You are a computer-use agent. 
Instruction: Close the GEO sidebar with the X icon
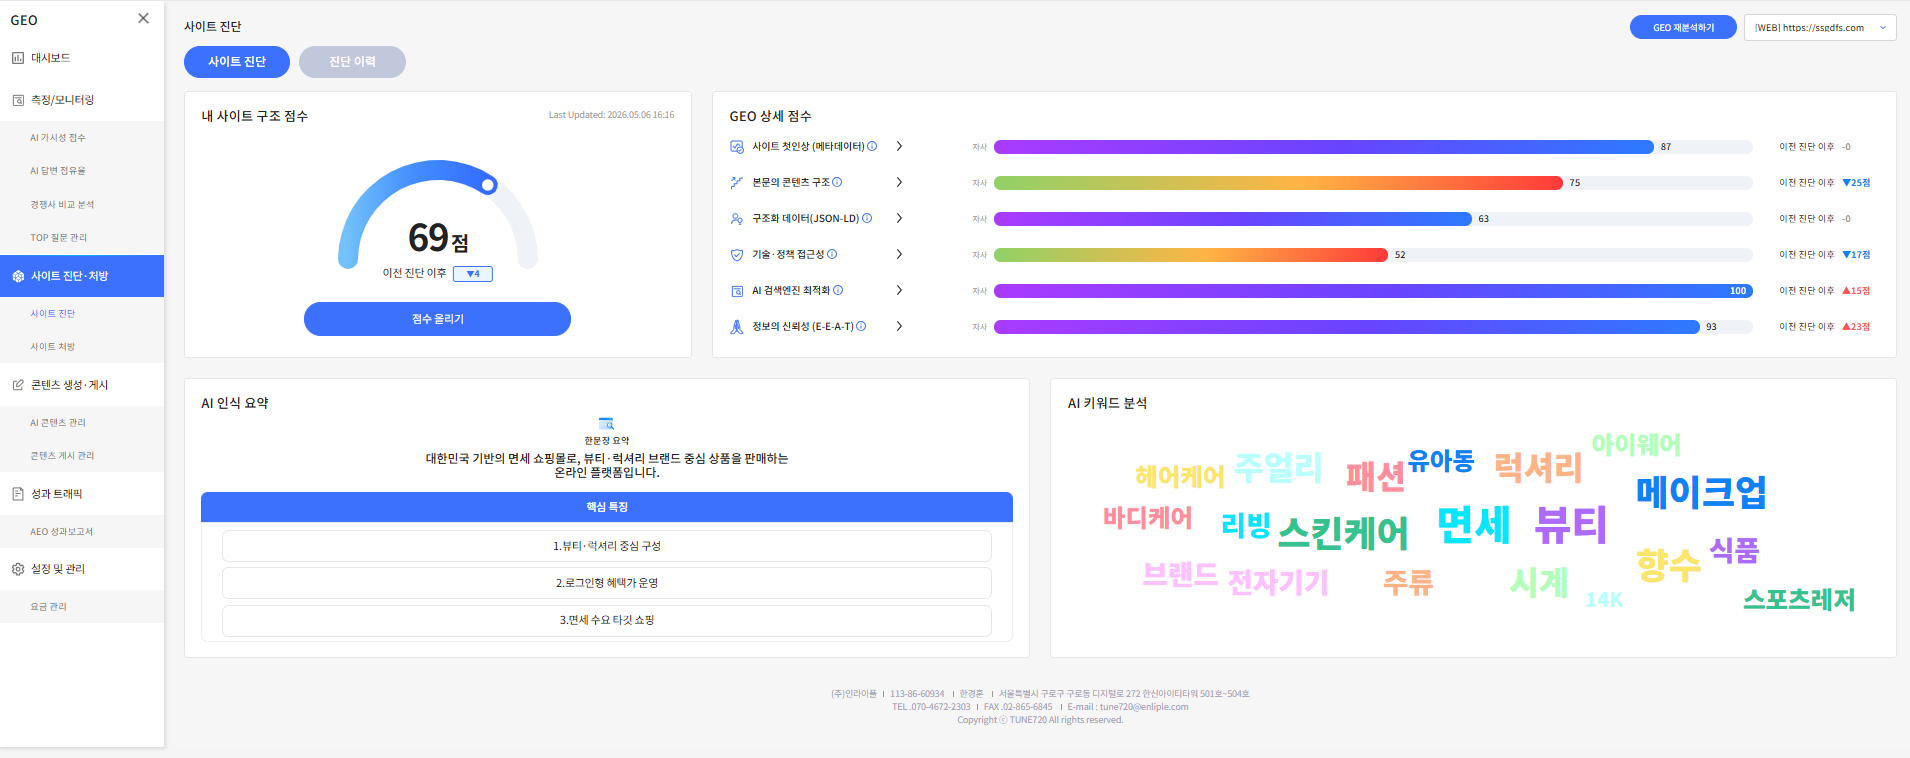143,18
